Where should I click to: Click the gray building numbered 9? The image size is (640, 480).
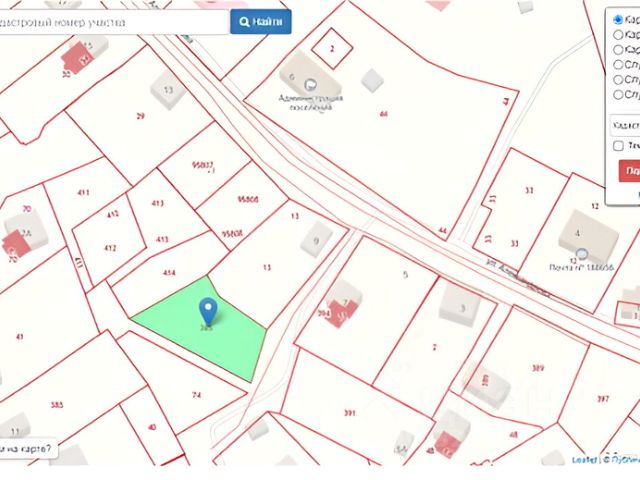click(316, 240)
